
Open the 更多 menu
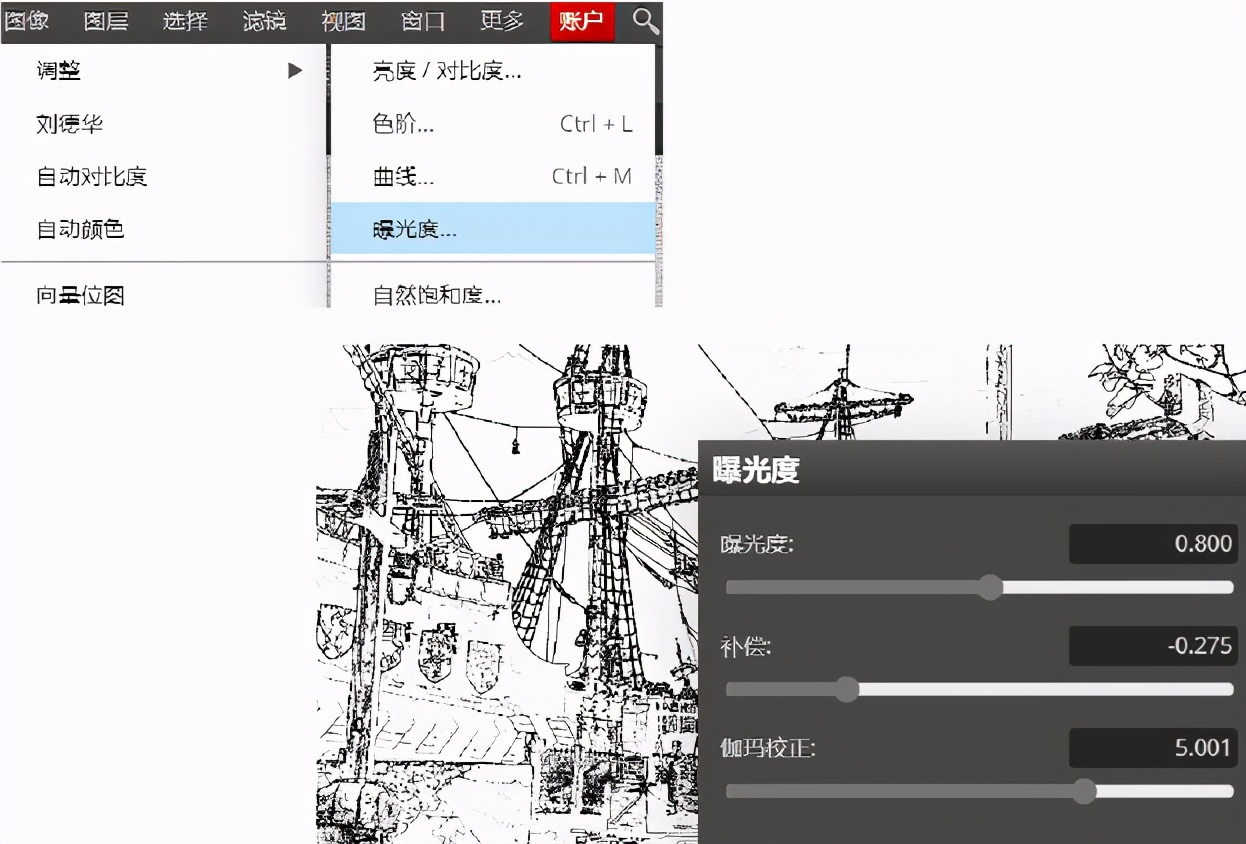point(501,21)
